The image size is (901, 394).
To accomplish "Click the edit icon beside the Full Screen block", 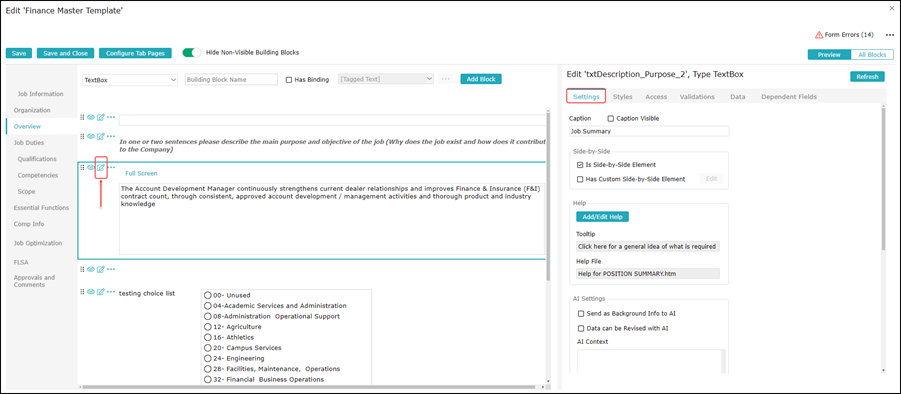I will click(101, 167).
